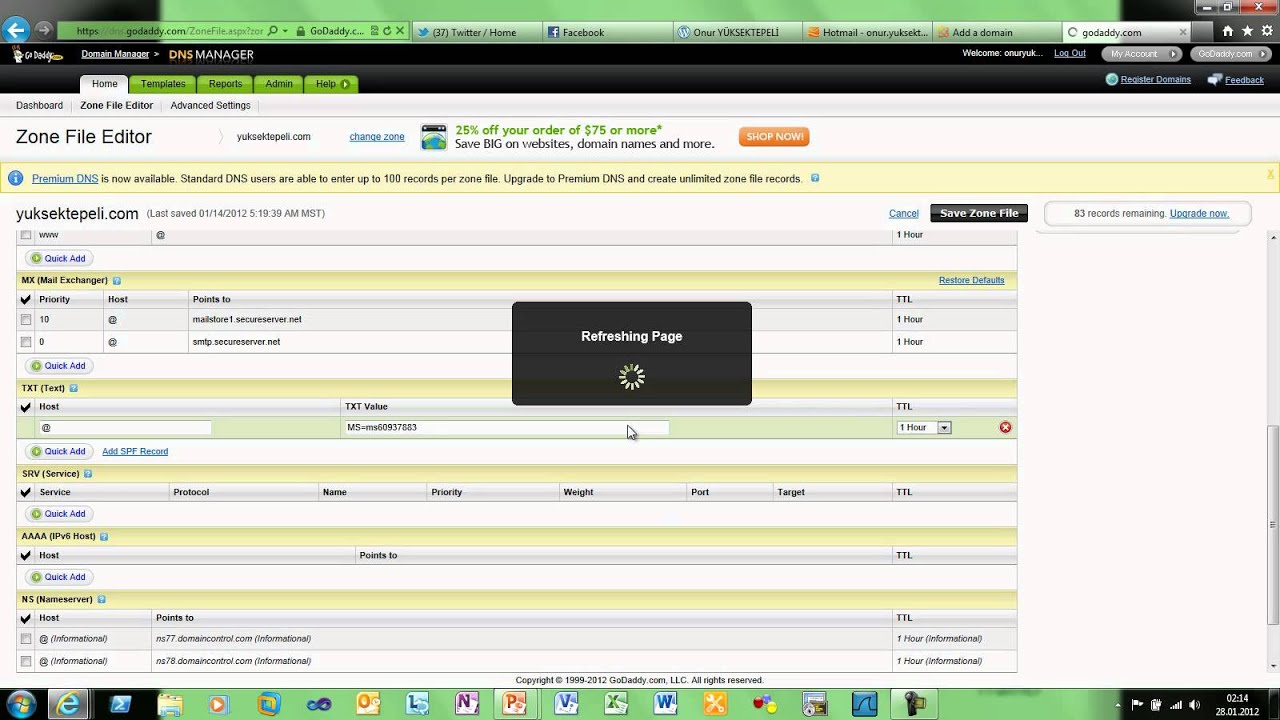Toggle select-all checkmark in SRV header row
The height and width of the screenshot is (720, 1280).
point(26,493)
